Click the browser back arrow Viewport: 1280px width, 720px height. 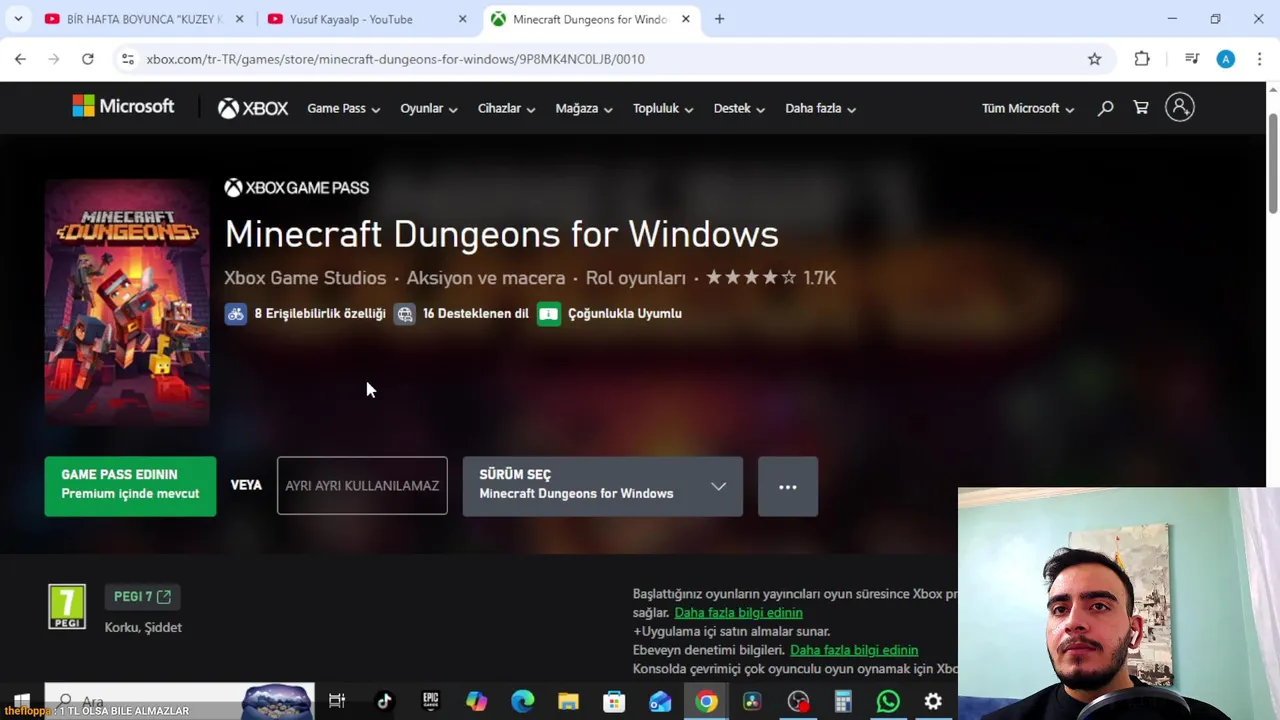20,59
